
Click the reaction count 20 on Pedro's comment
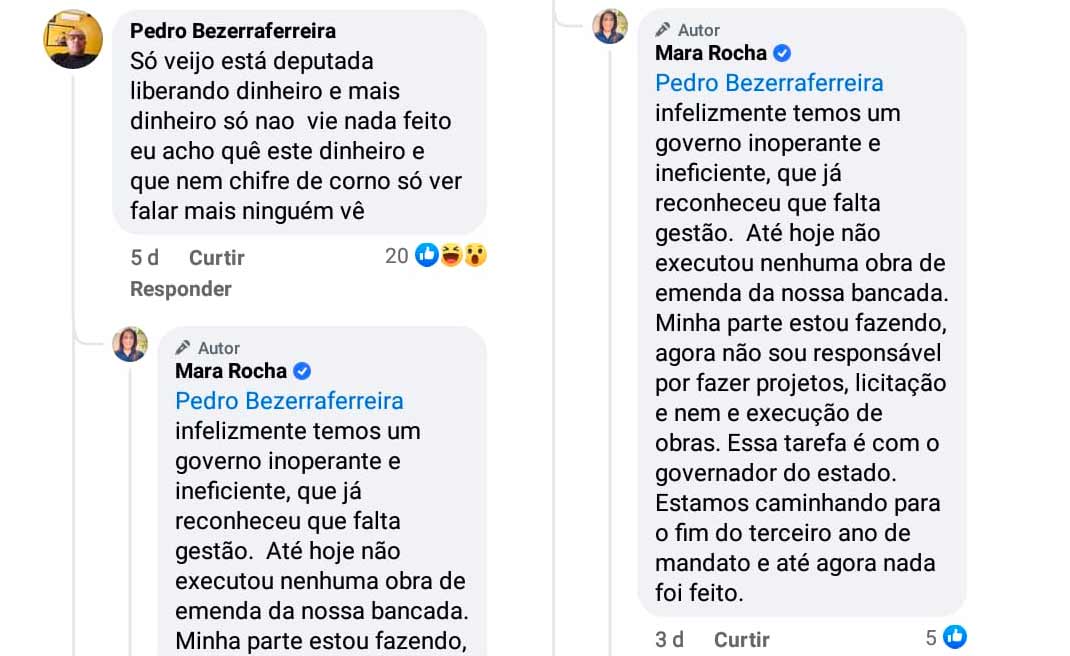tap(396, 257)
